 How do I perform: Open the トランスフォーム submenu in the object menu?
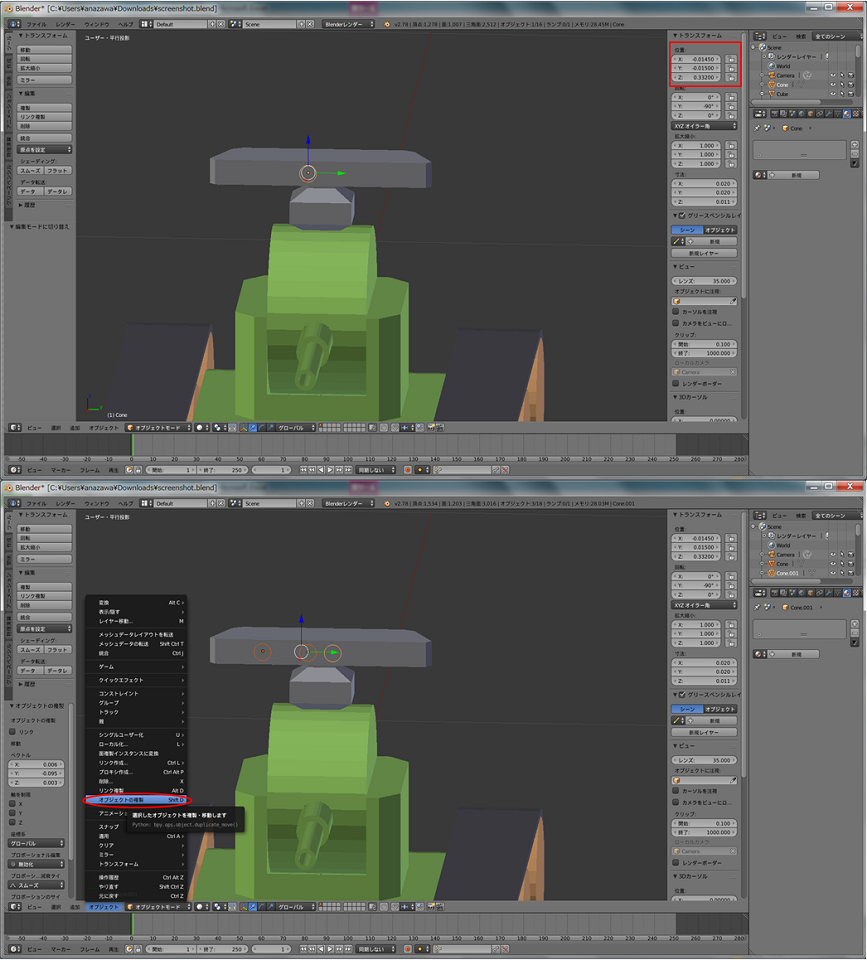(x=118, y=863)
